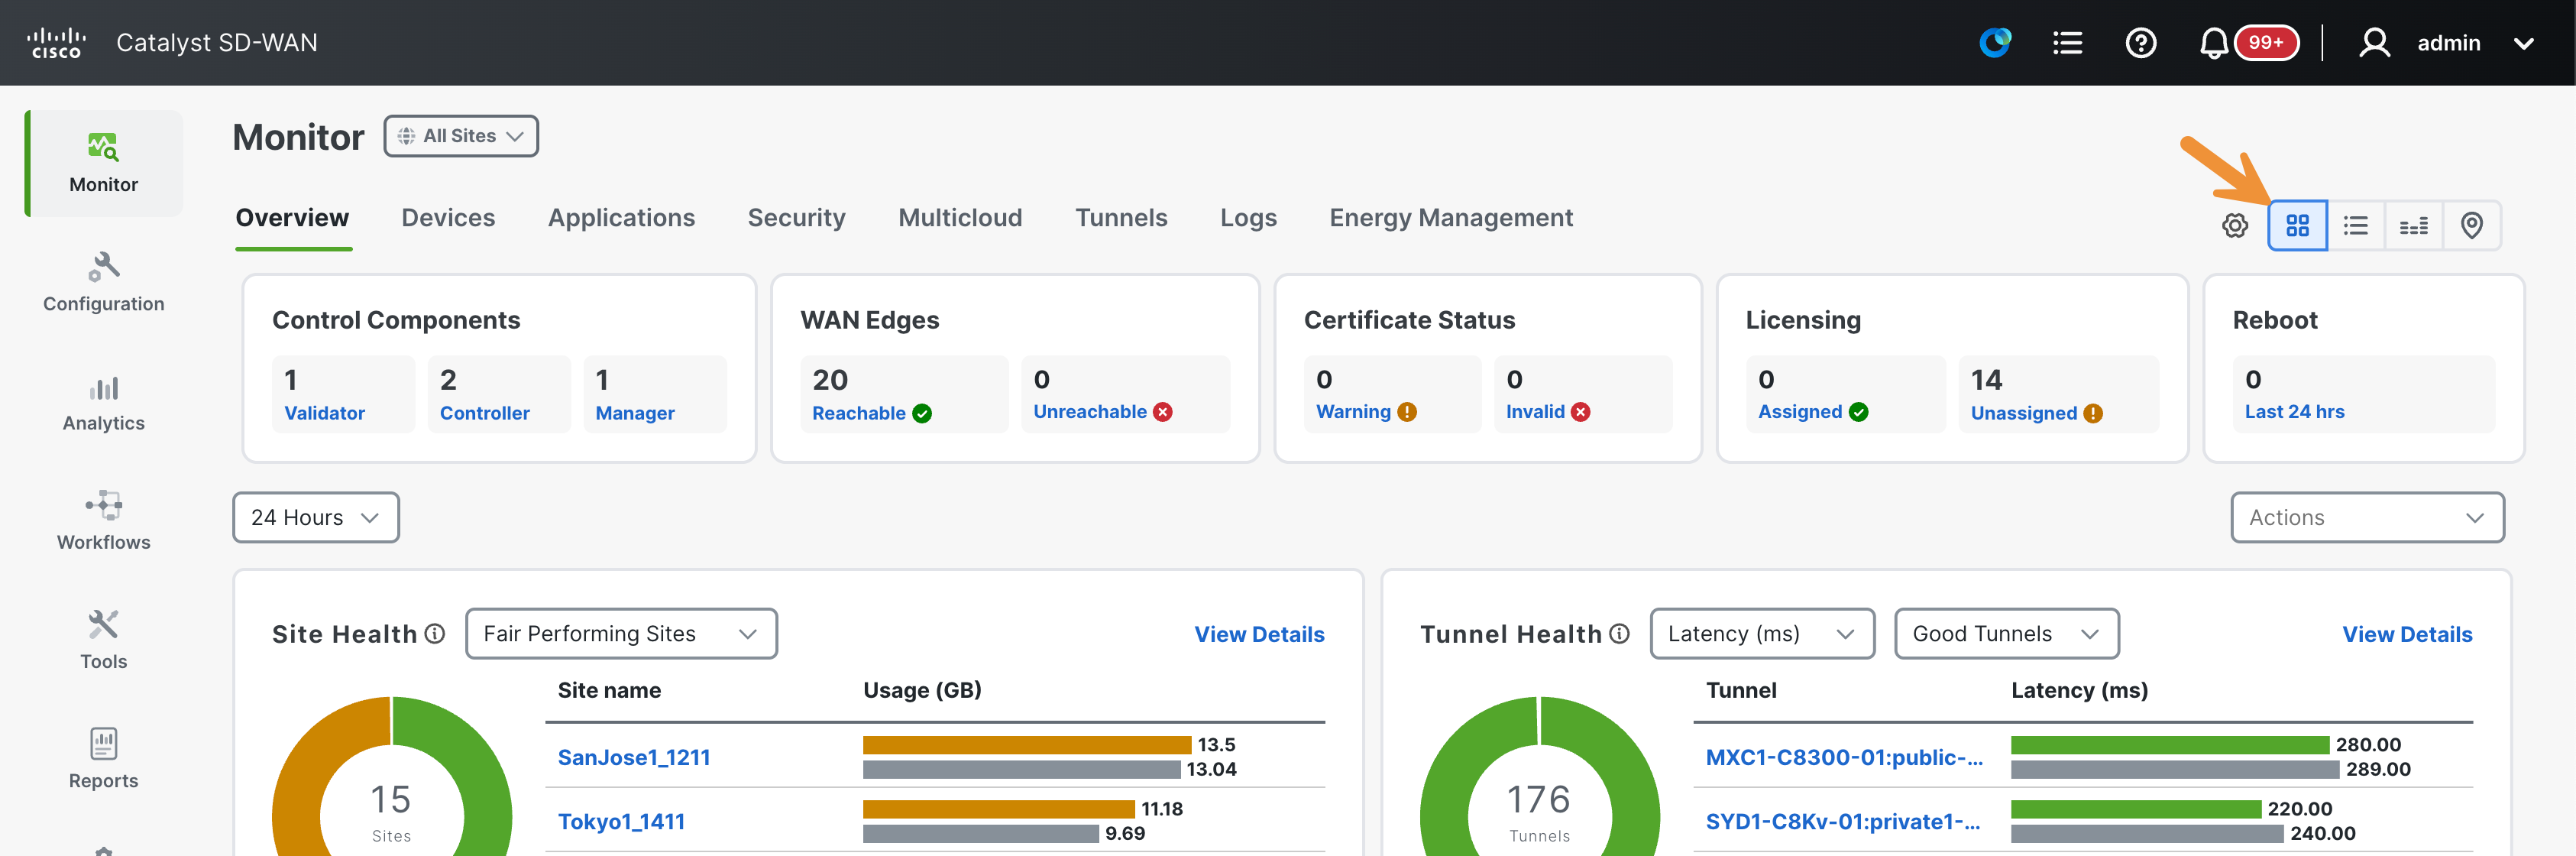Open the Analytics sidebar section

click(x=103, y=402)
